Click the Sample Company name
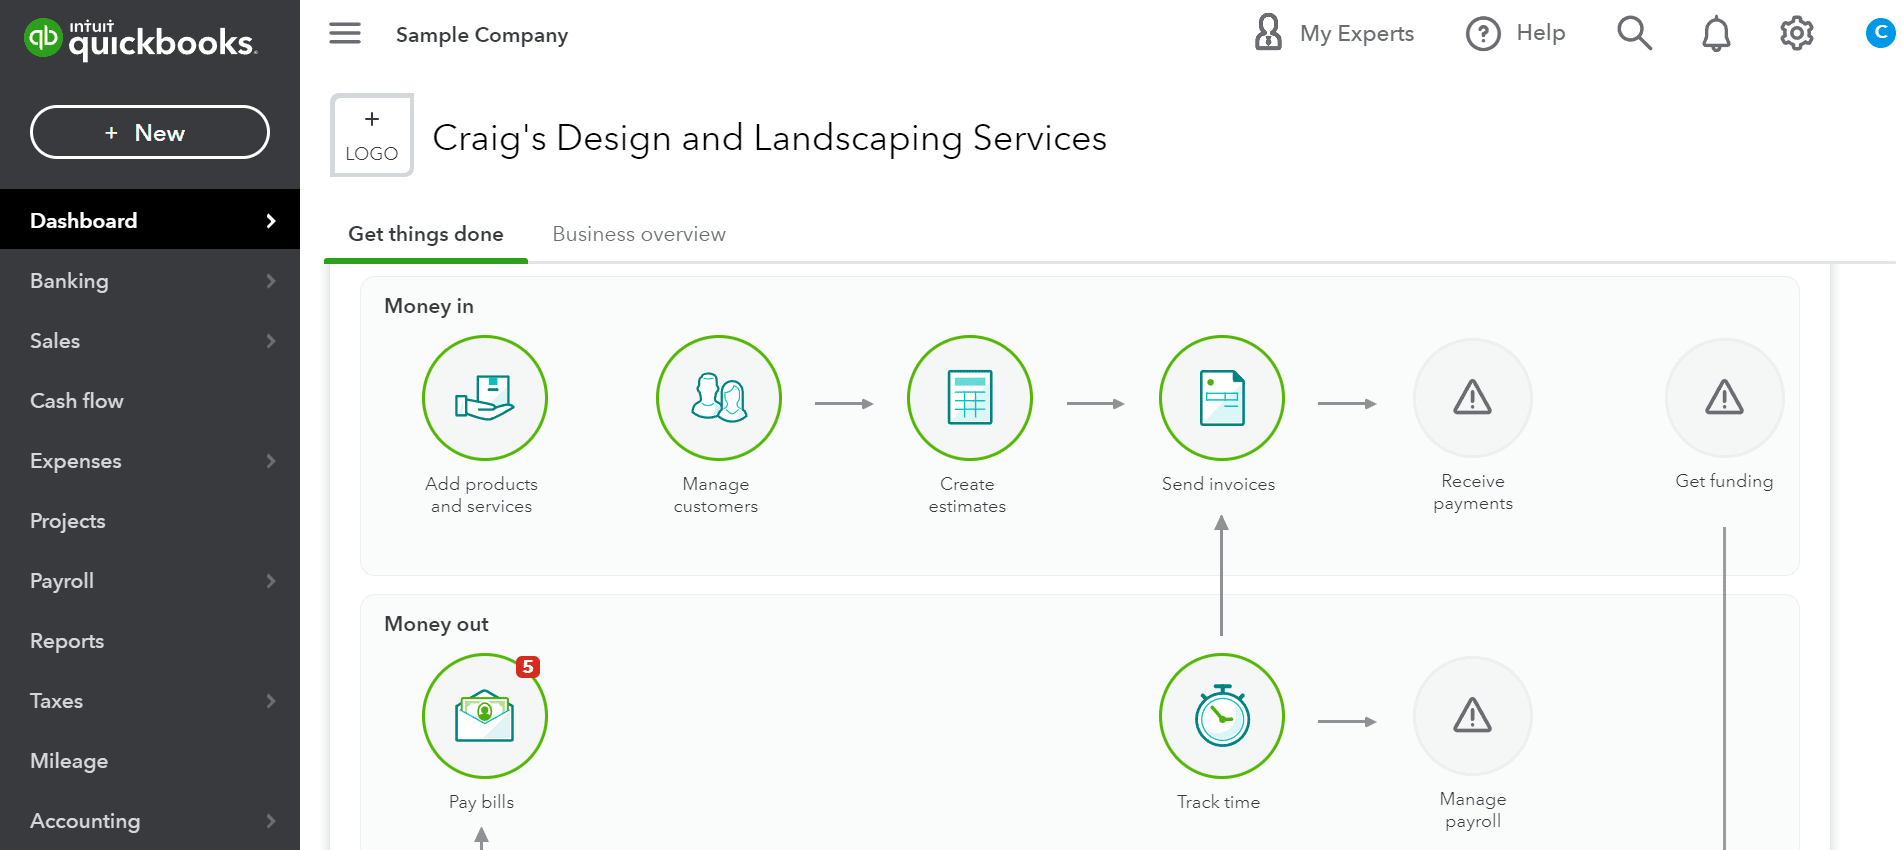 click(x=482, y=35)
